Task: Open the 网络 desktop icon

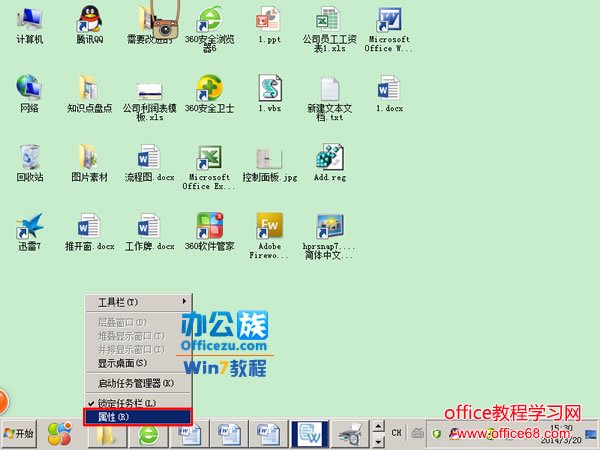Action: tap(29, 94)
